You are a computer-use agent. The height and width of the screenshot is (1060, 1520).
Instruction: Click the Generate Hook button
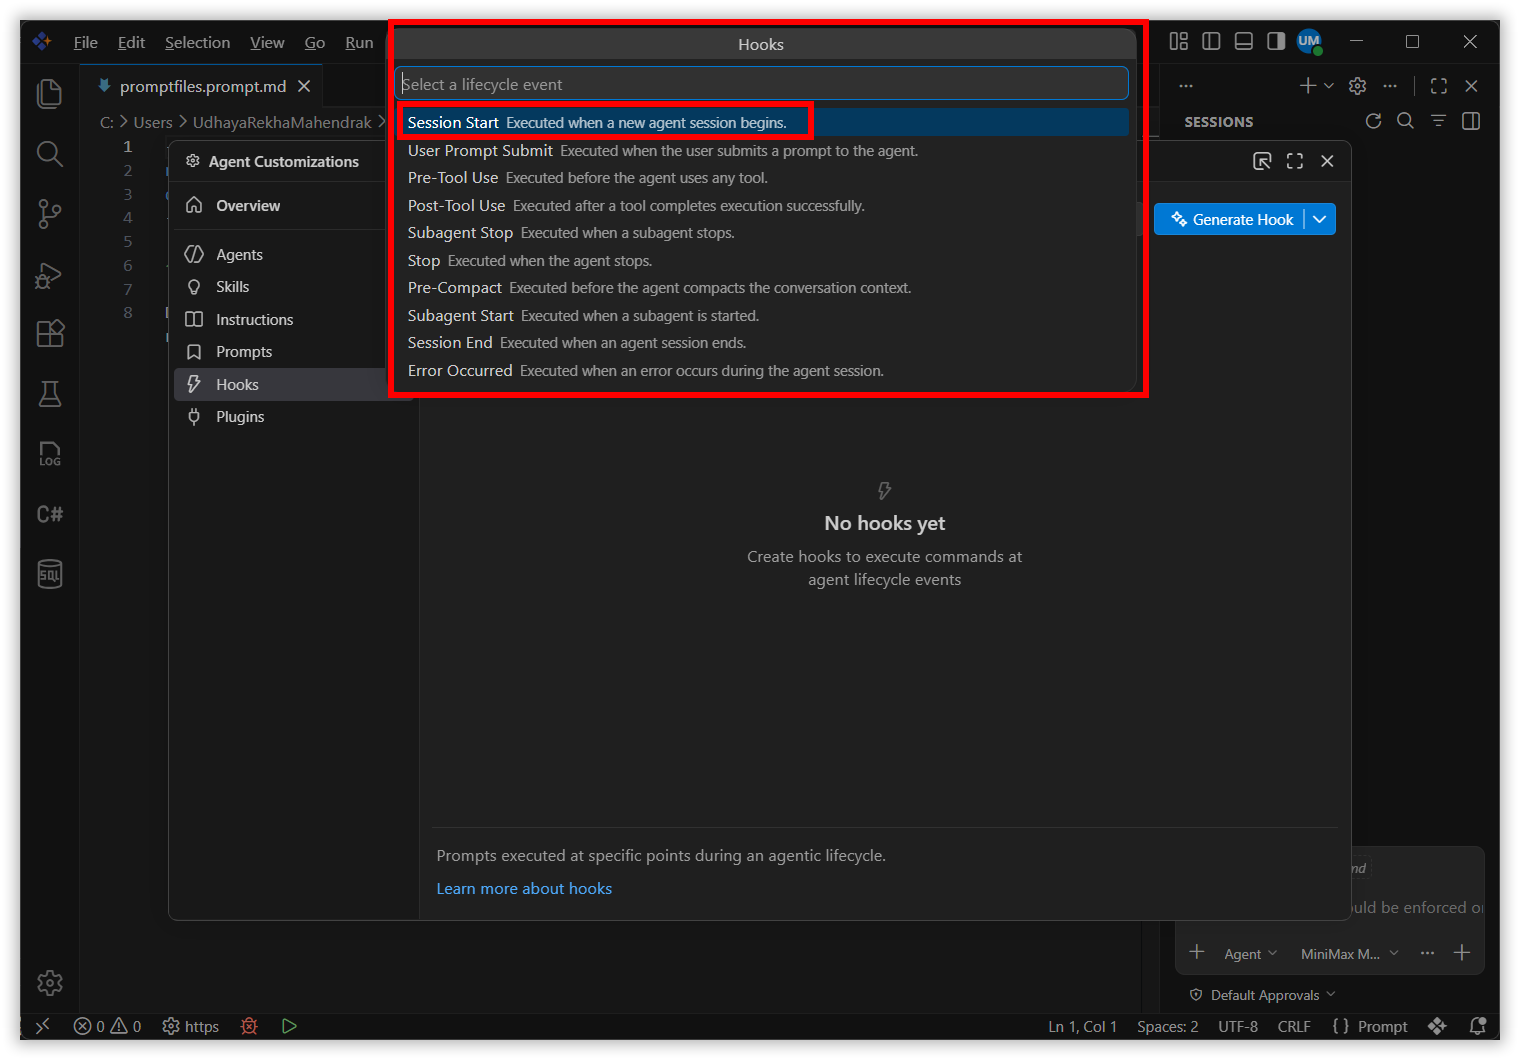[x=1232, y=219]
